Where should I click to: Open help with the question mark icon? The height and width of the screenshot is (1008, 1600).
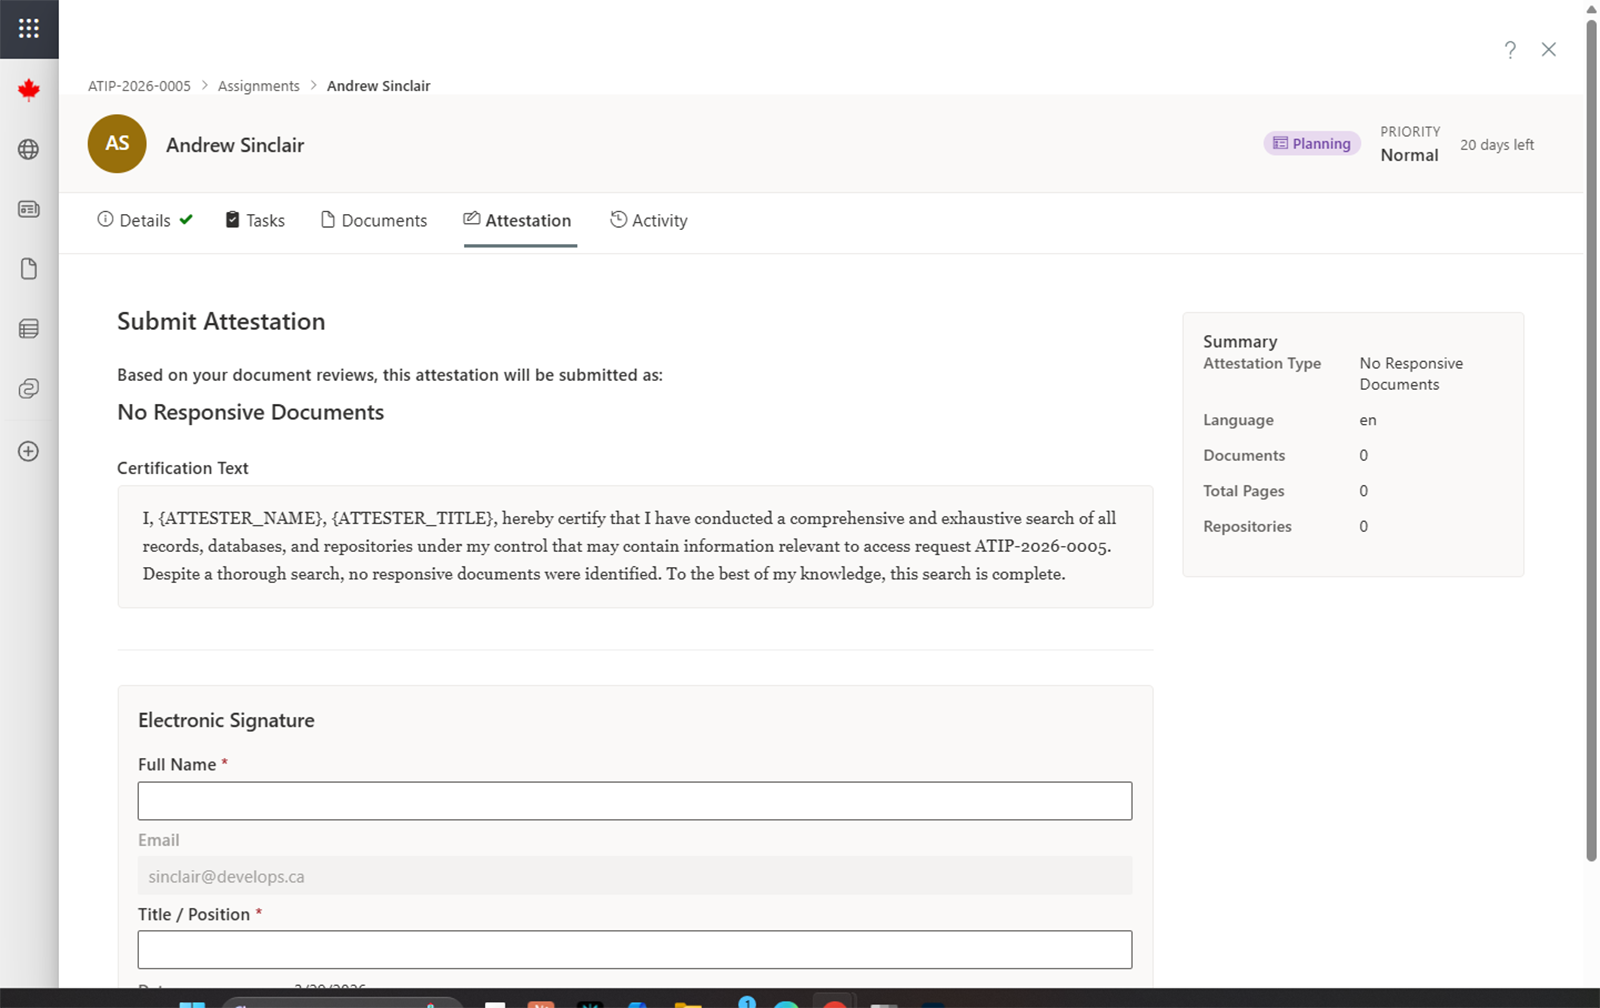[1510, 50]
